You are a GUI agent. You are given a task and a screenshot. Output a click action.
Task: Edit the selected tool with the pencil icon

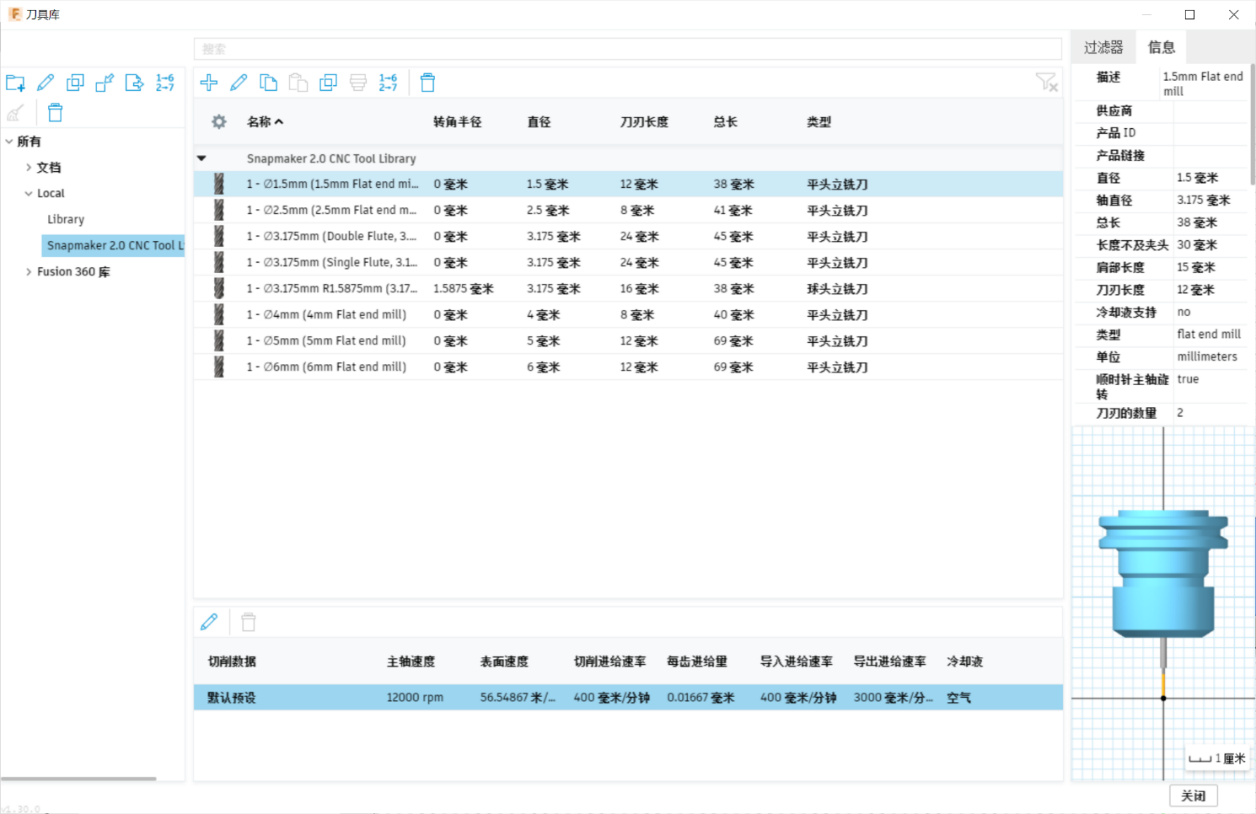[239, 83]
